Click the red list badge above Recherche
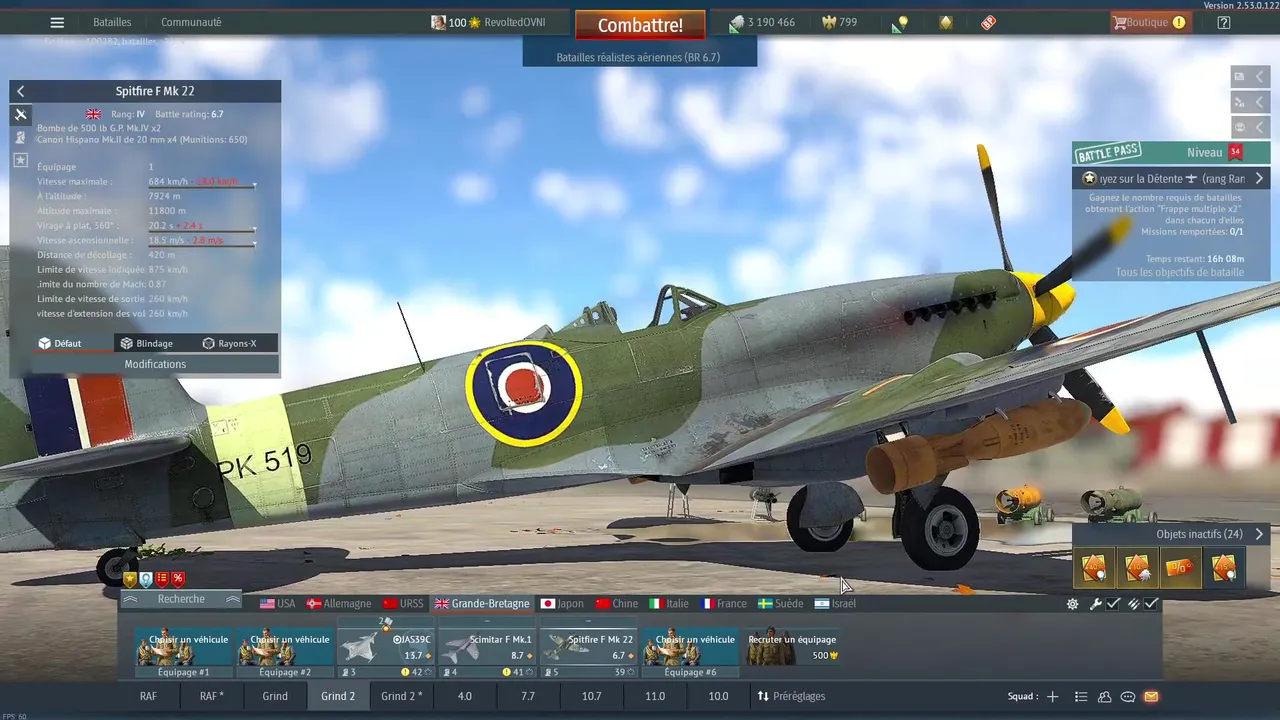1280x720 pixels. tap(162, 579)
